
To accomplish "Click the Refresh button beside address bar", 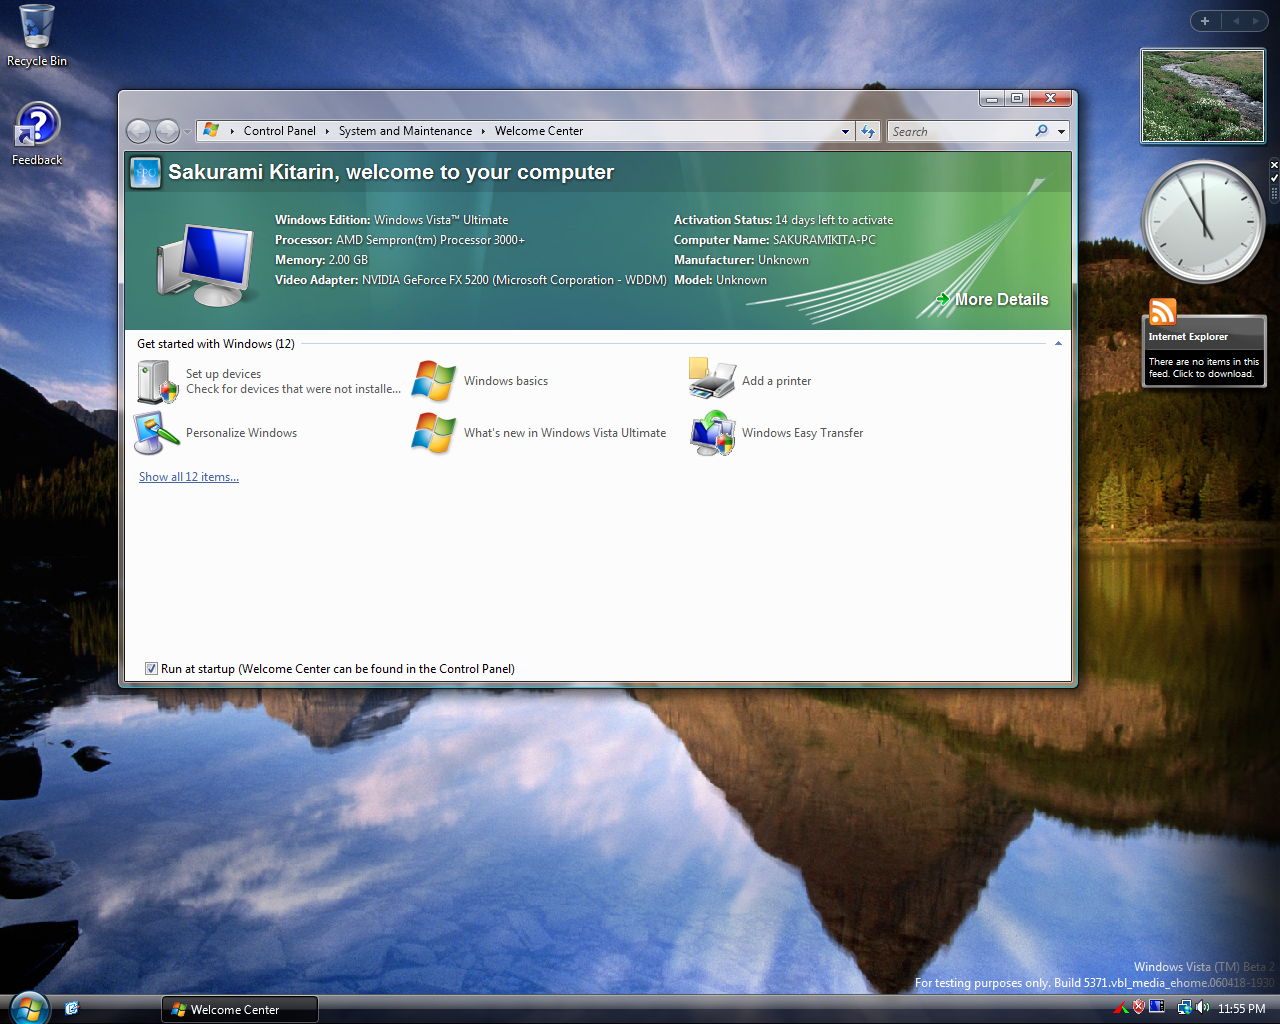I will [x=868, y=131].
